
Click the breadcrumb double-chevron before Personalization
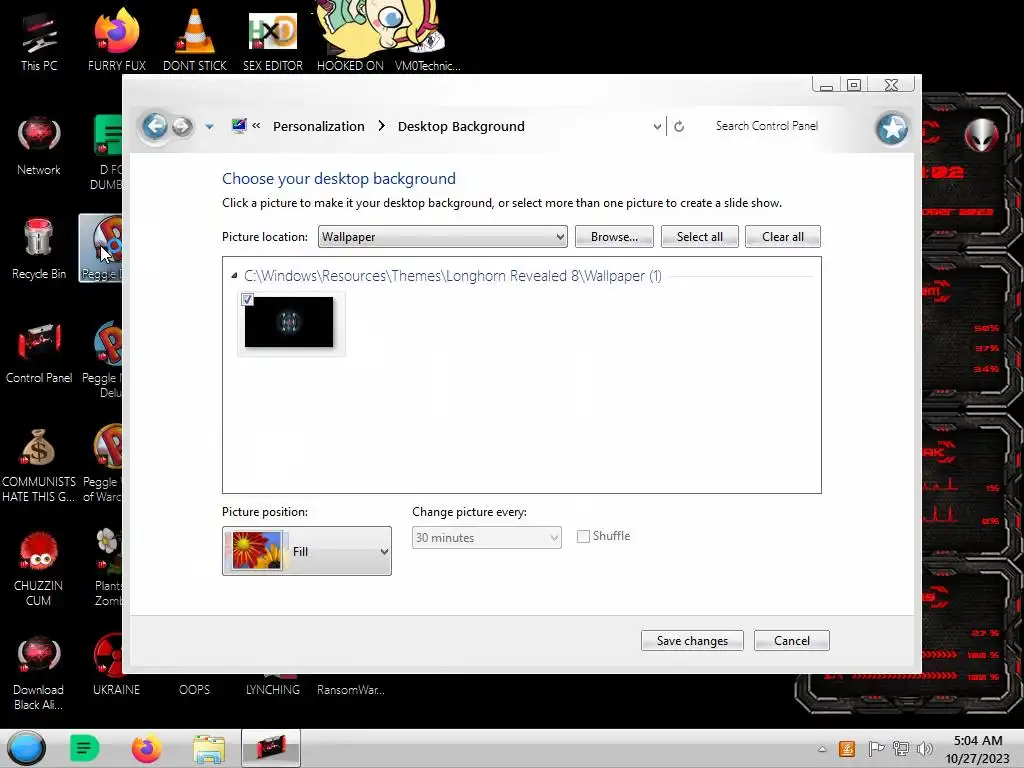(x=257, y=125)
